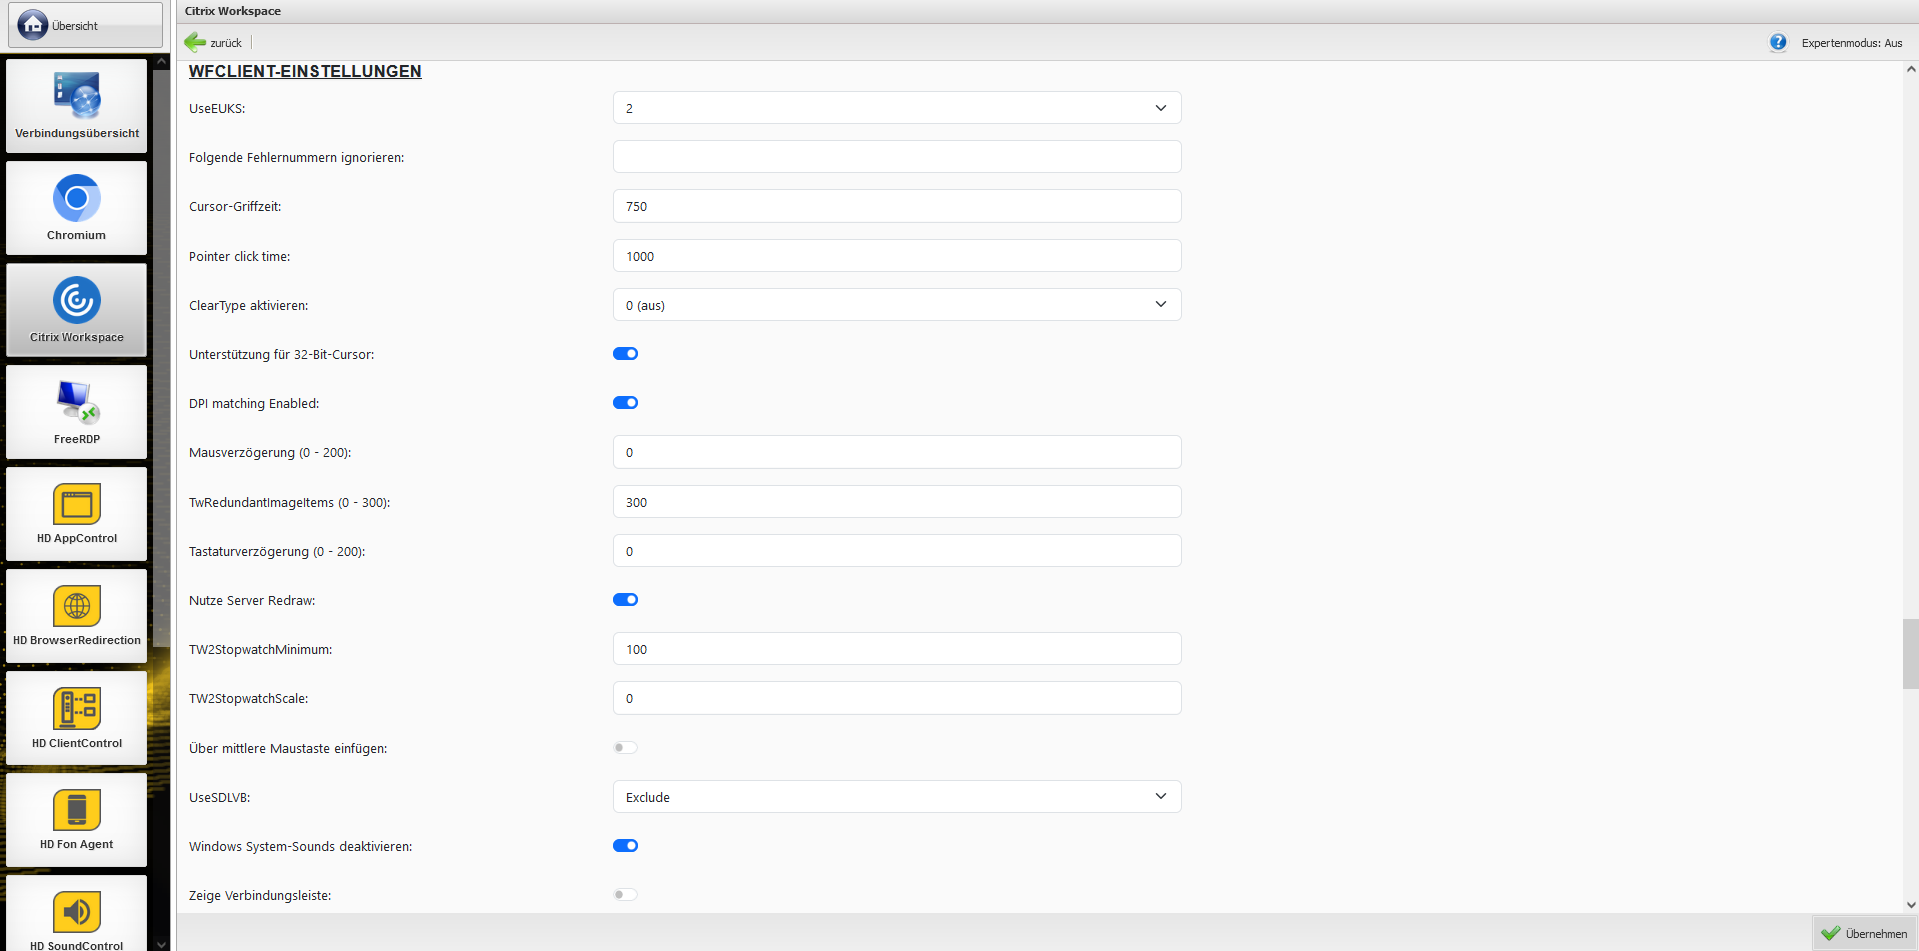This screenshot has width=1919, height=951.
Task: Toggle DPI matching Enabled switch
Action: coord(625,403)
